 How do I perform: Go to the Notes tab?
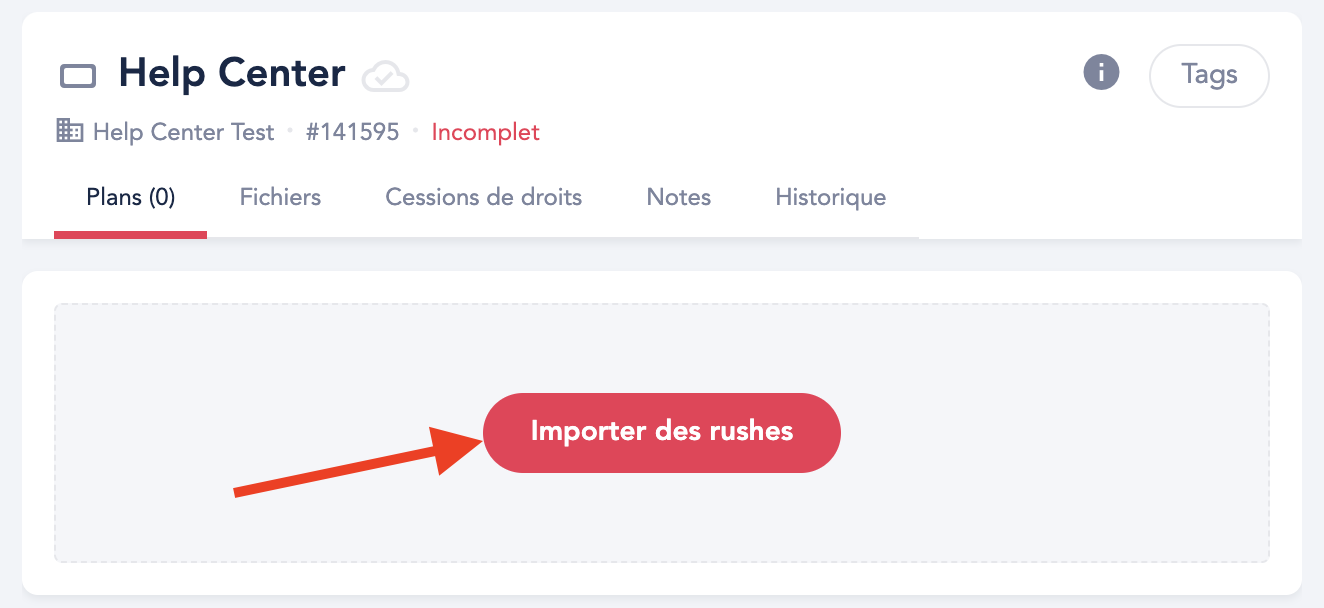coord(679,197)
